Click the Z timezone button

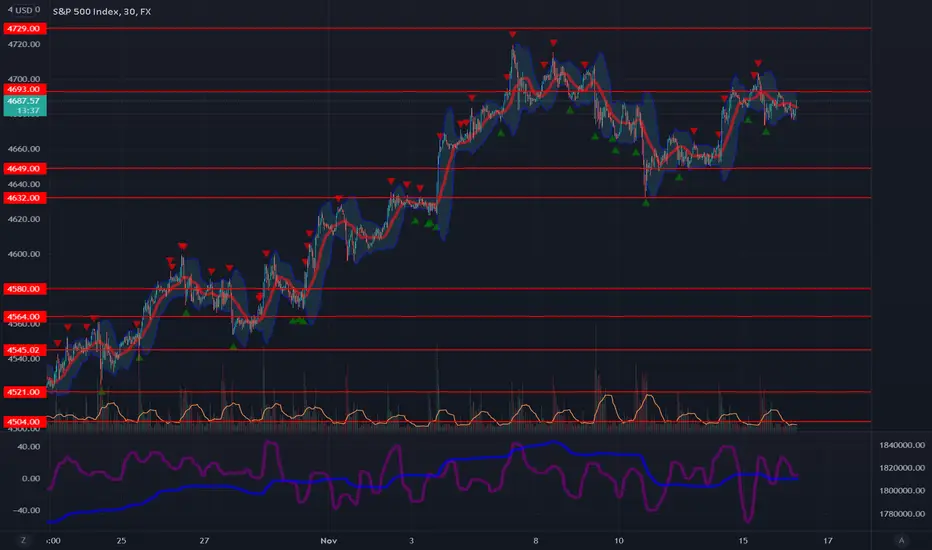pyautogui.click(x=23, y=540)
